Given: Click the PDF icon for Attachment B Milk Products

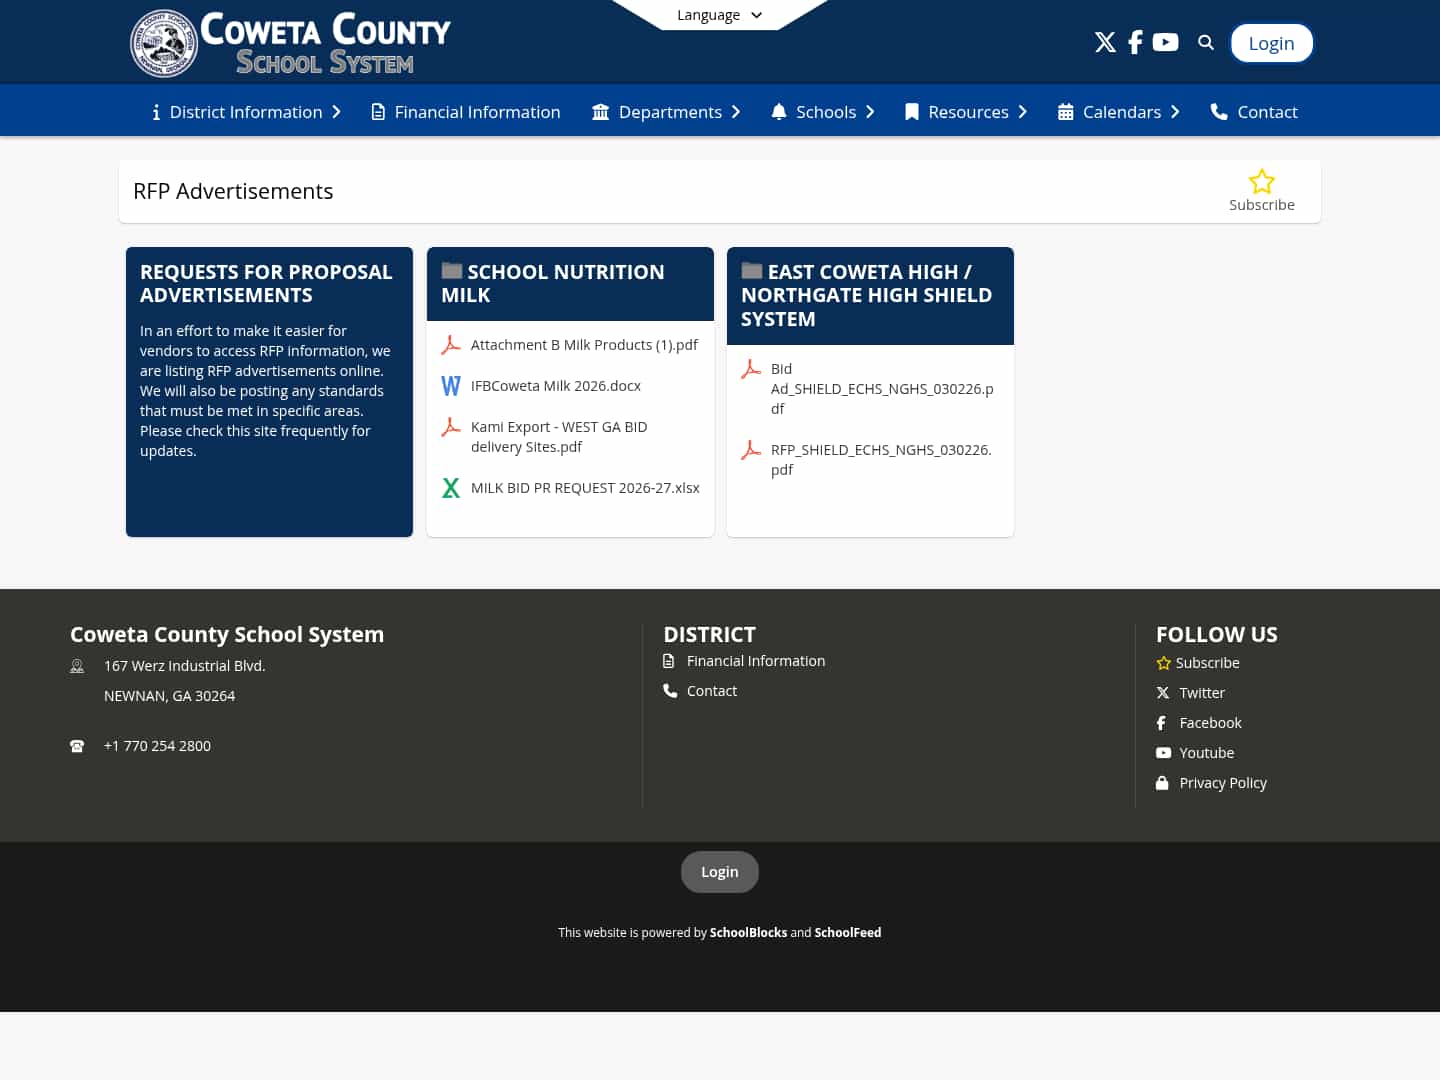Looking at the screenshot, I should coord(451,344).
